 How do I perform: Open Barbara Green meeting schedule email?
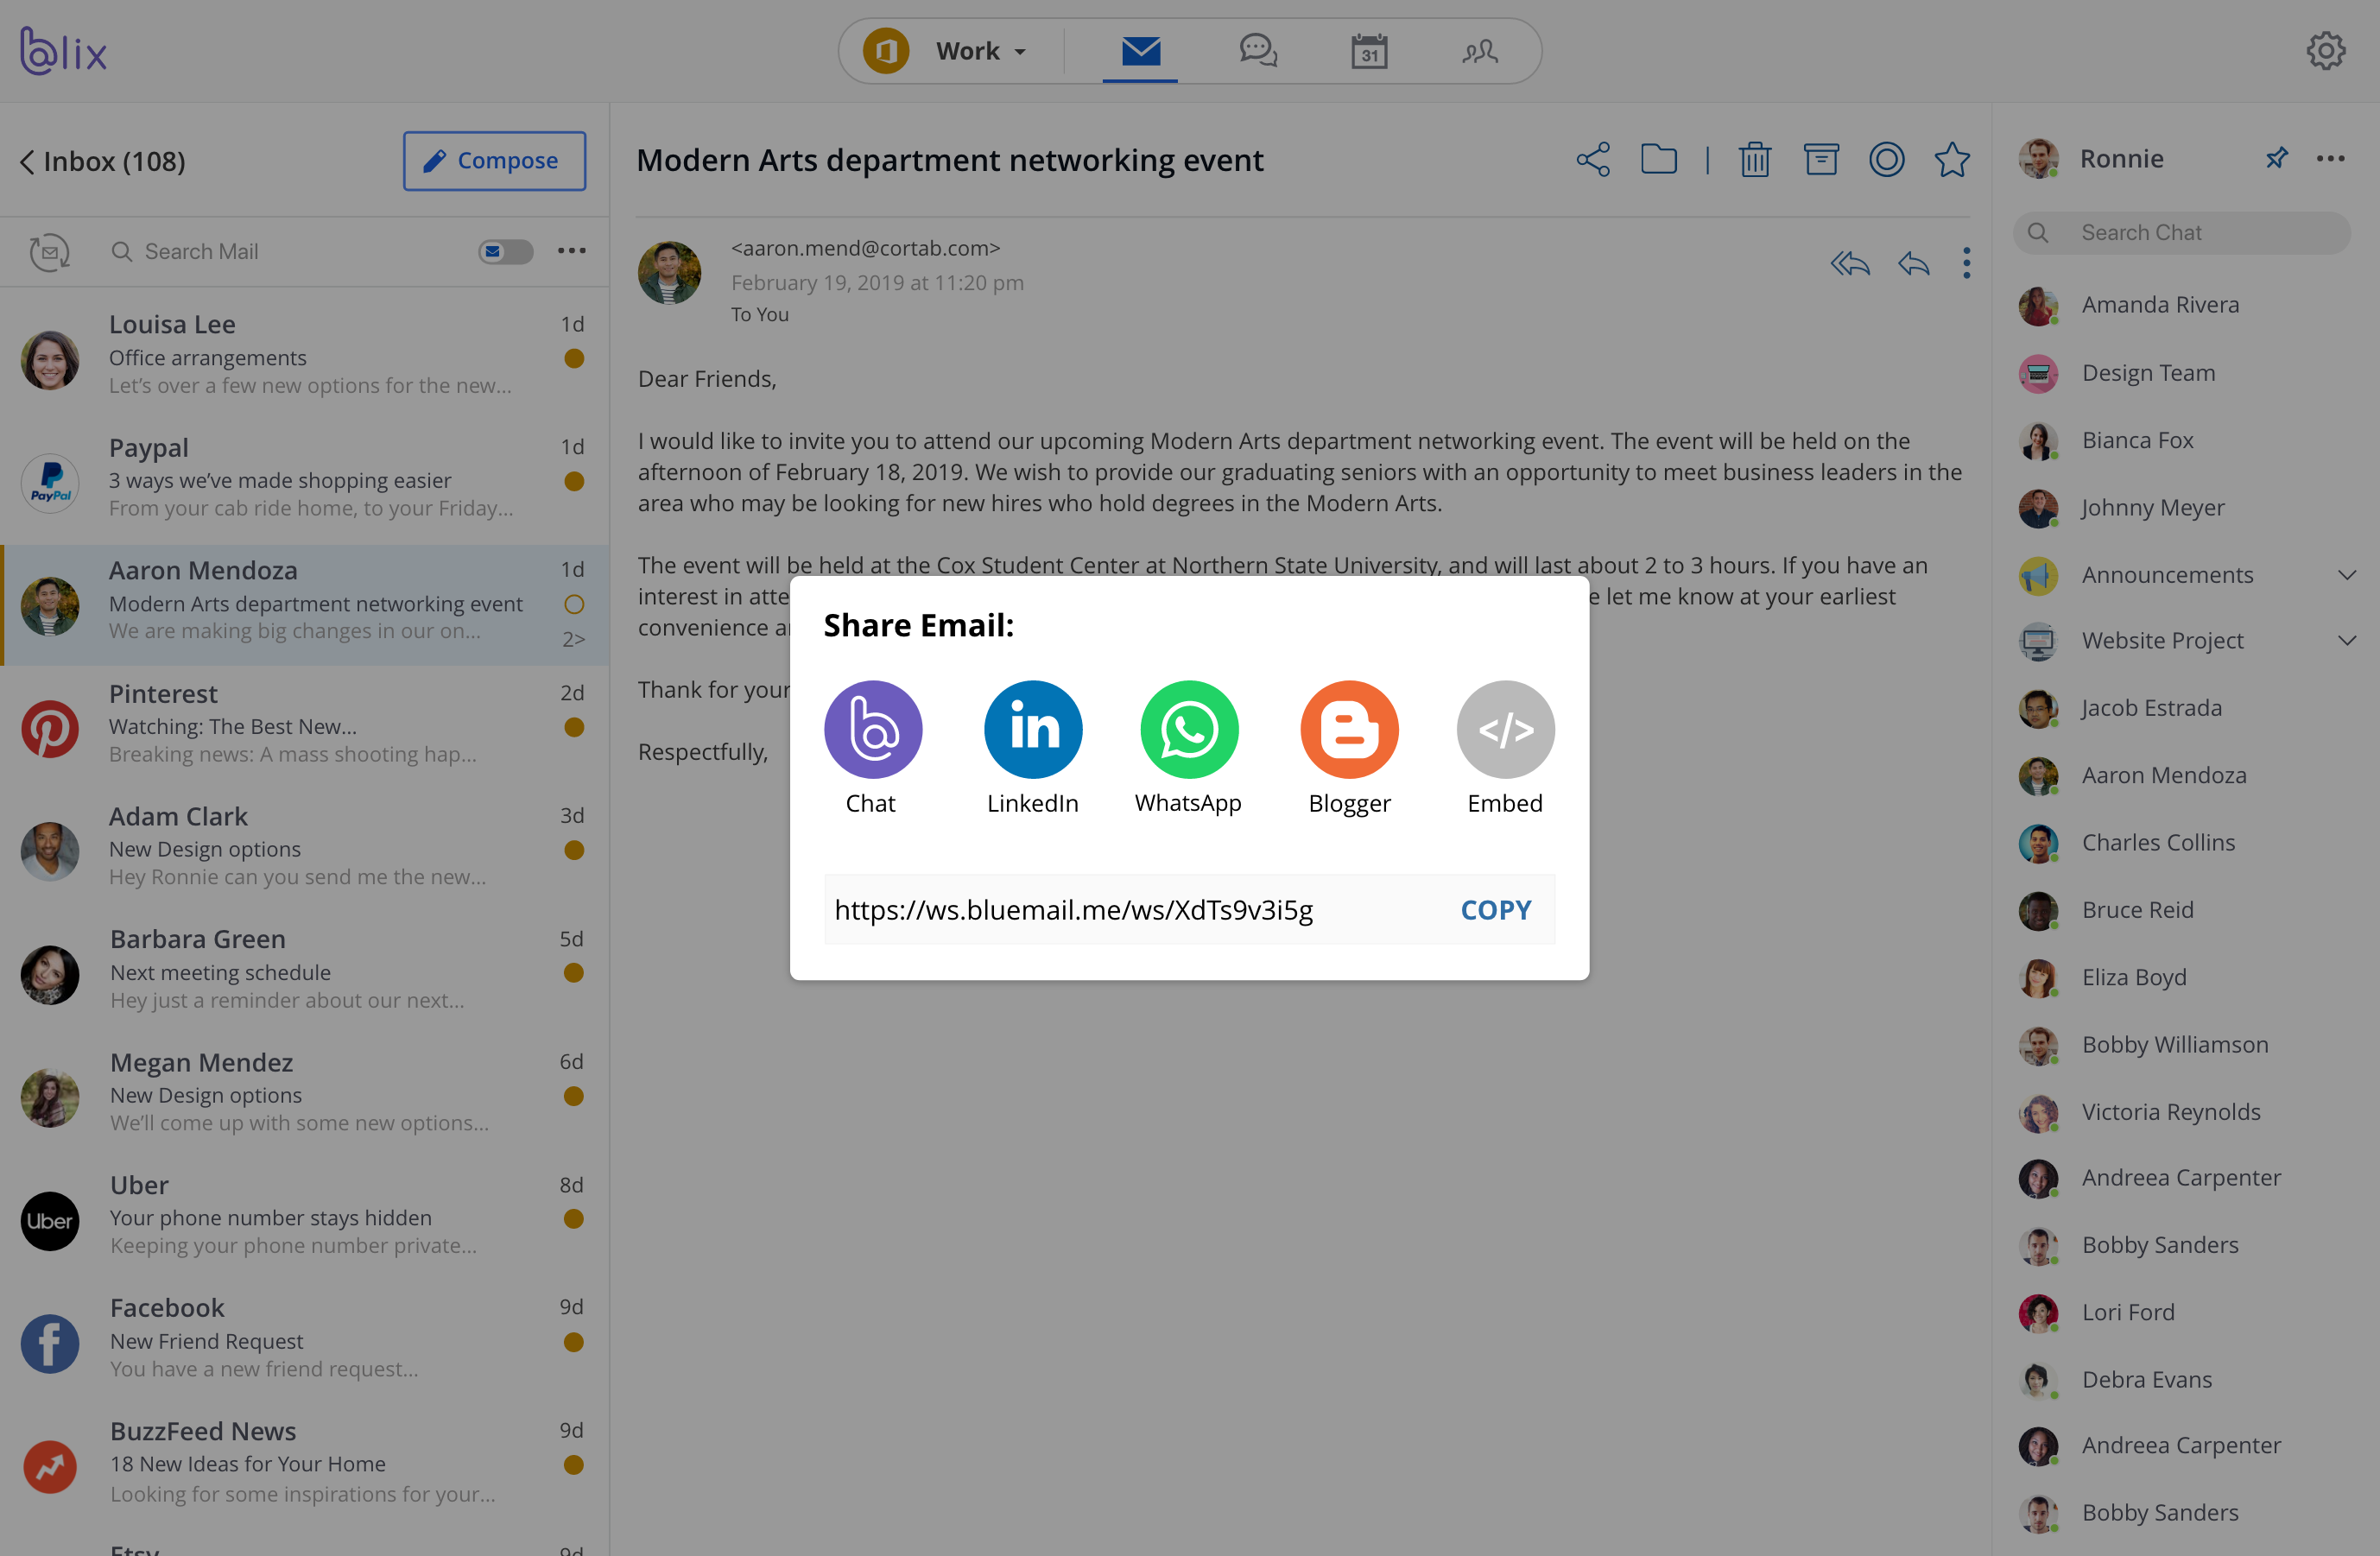(304, 971)
